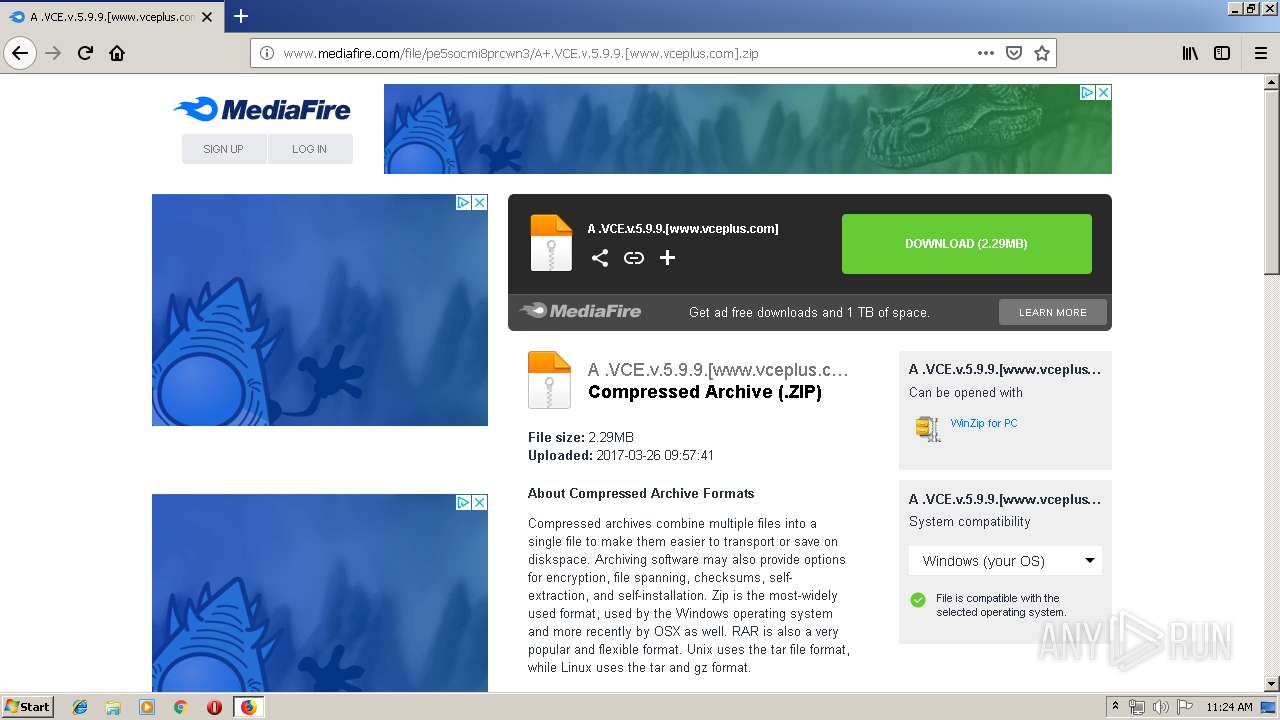Launch Chrome from the taskbar
1280x720 pixels.
point(181,707)
